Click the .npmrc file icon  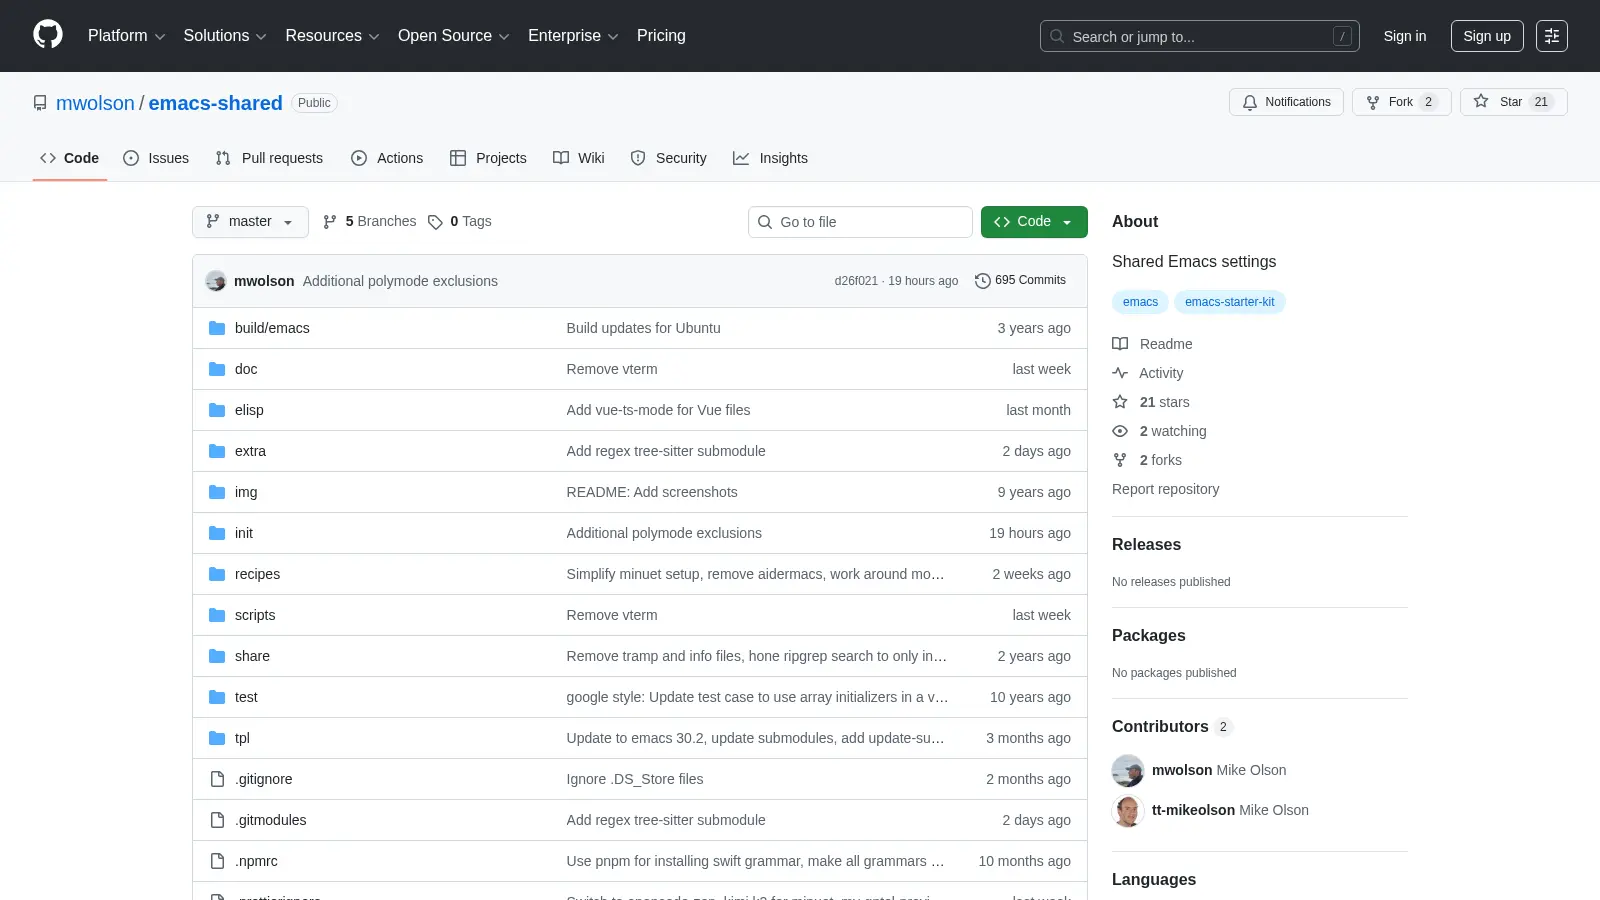(x=217, y=861)
